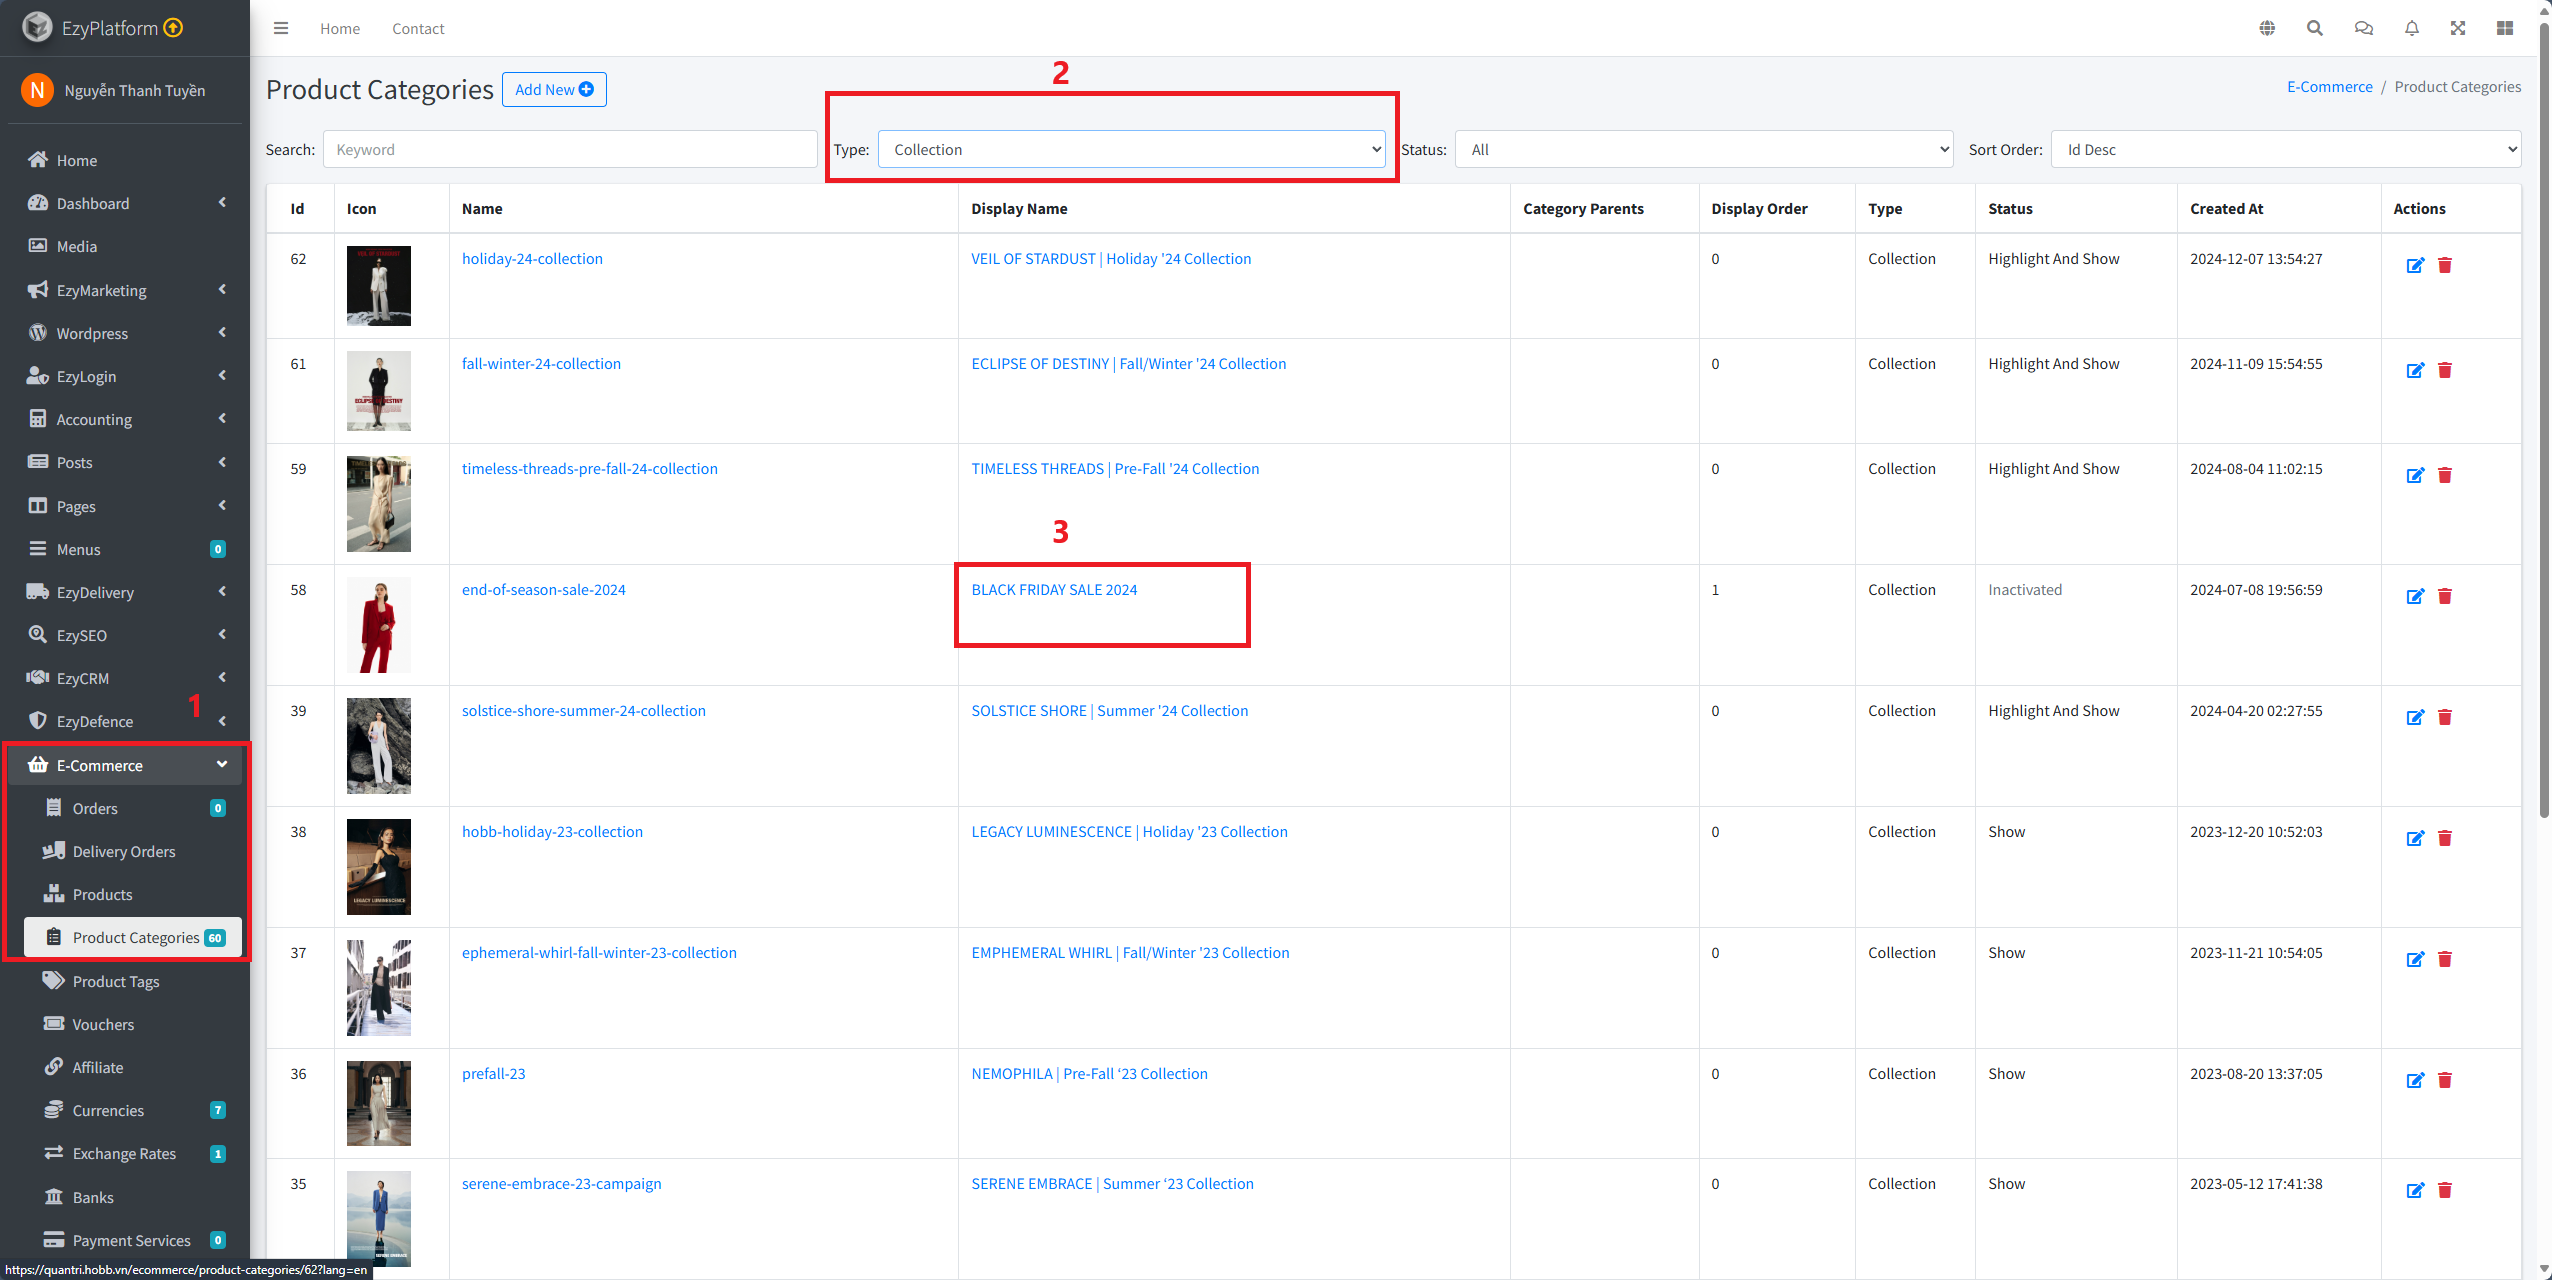Click the search magnifier icon in top bar
Image resolution: width=2552 pixels, height=1280 pixels.
tap(2315, 28)
